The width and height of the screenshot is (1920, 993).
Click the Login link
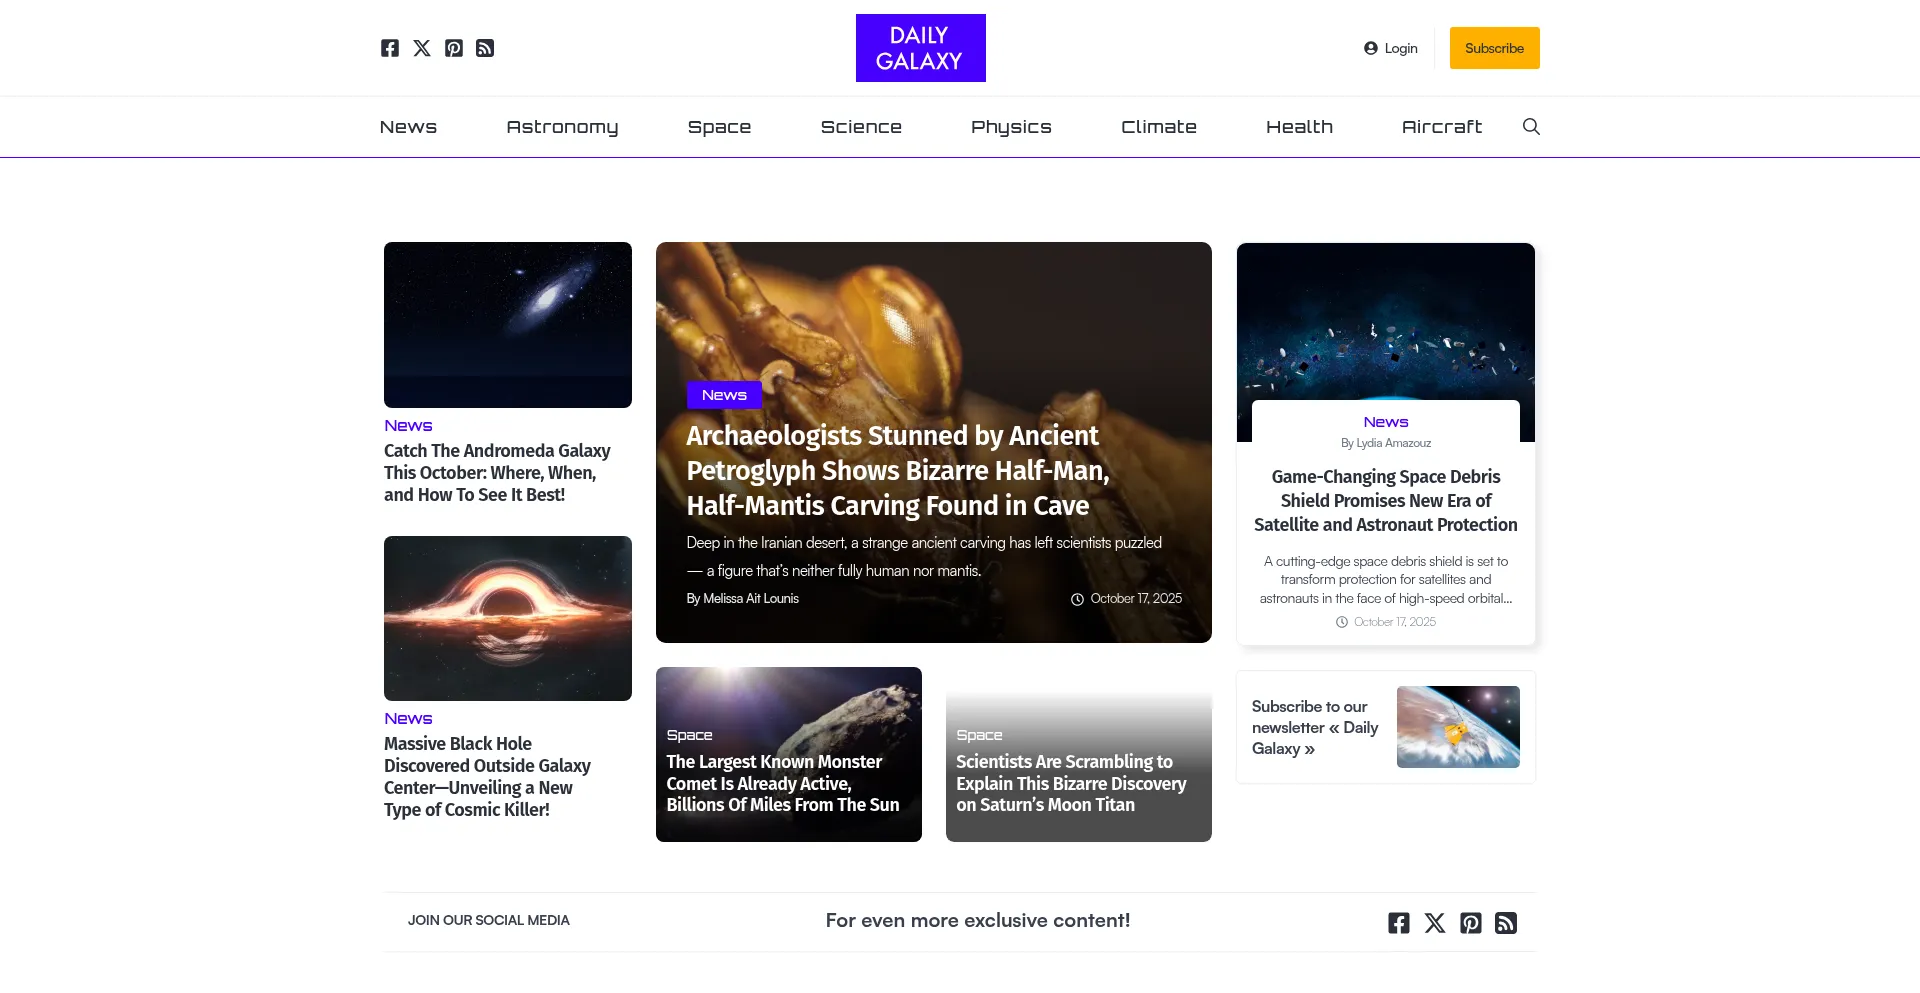[1391, 48]
